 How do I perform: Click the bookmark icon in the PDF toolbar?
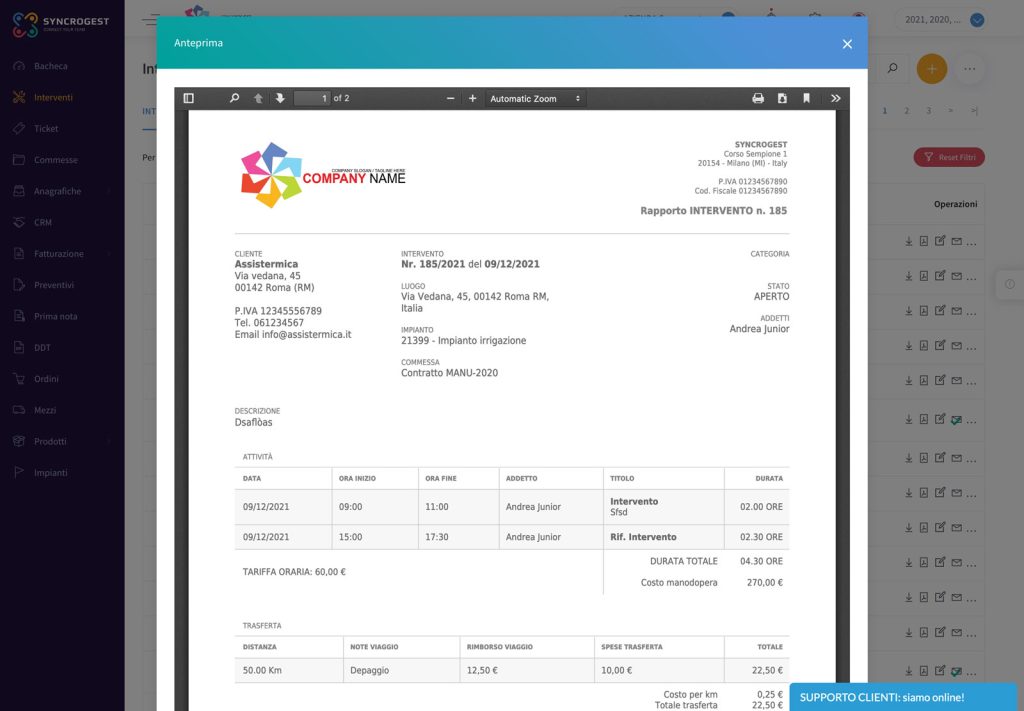[806, 98]
